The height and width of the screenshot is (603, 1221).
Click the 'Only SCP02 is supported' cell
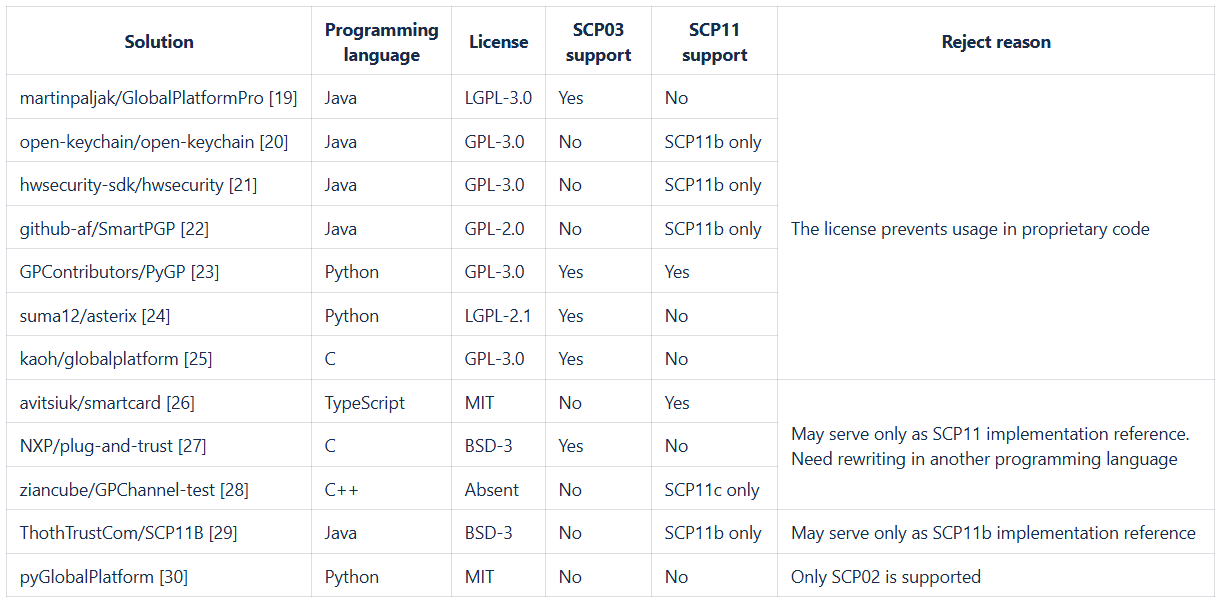885,577
